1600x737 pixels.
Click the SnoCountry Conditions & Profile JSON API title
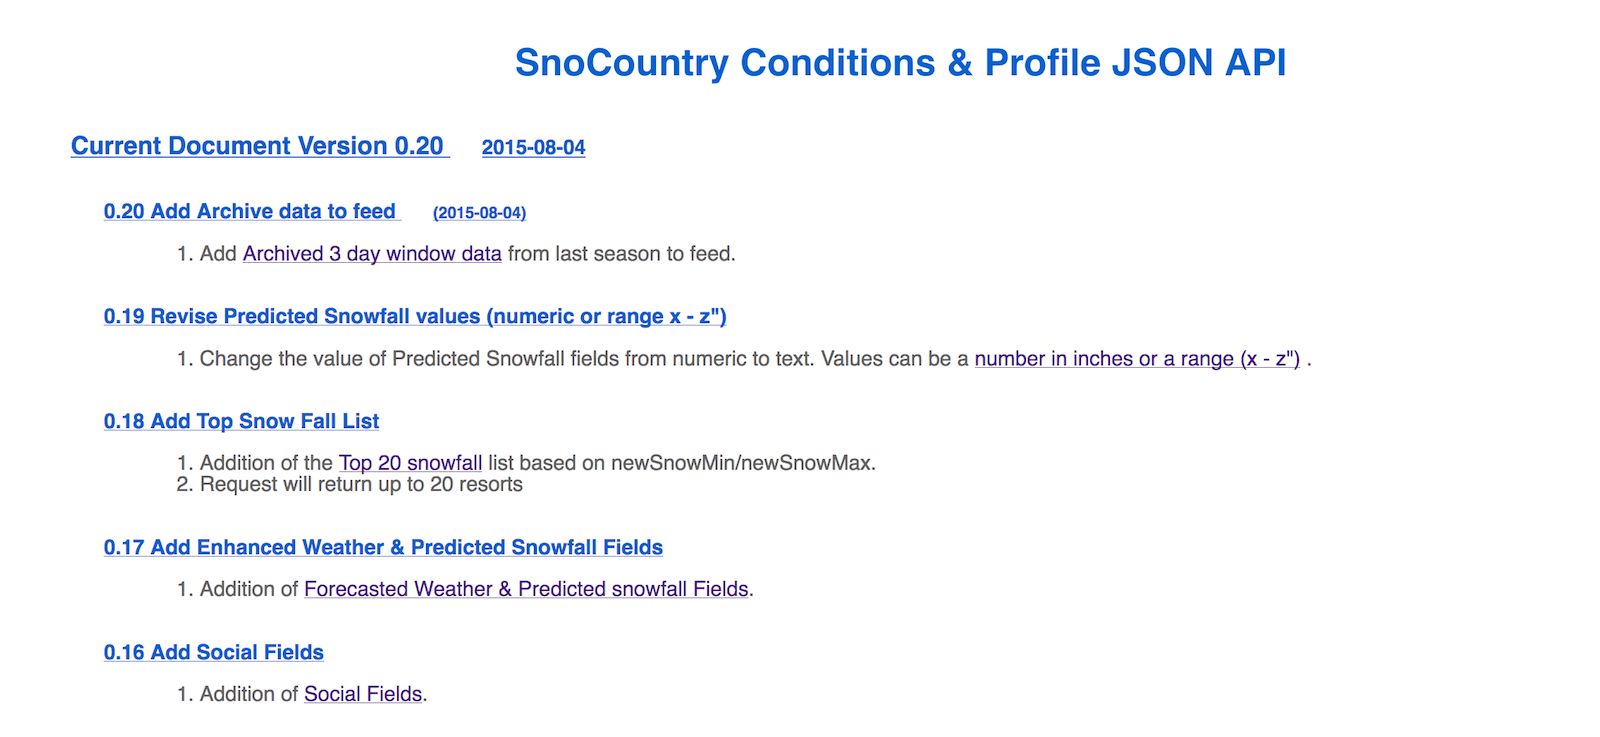point(900,63)
